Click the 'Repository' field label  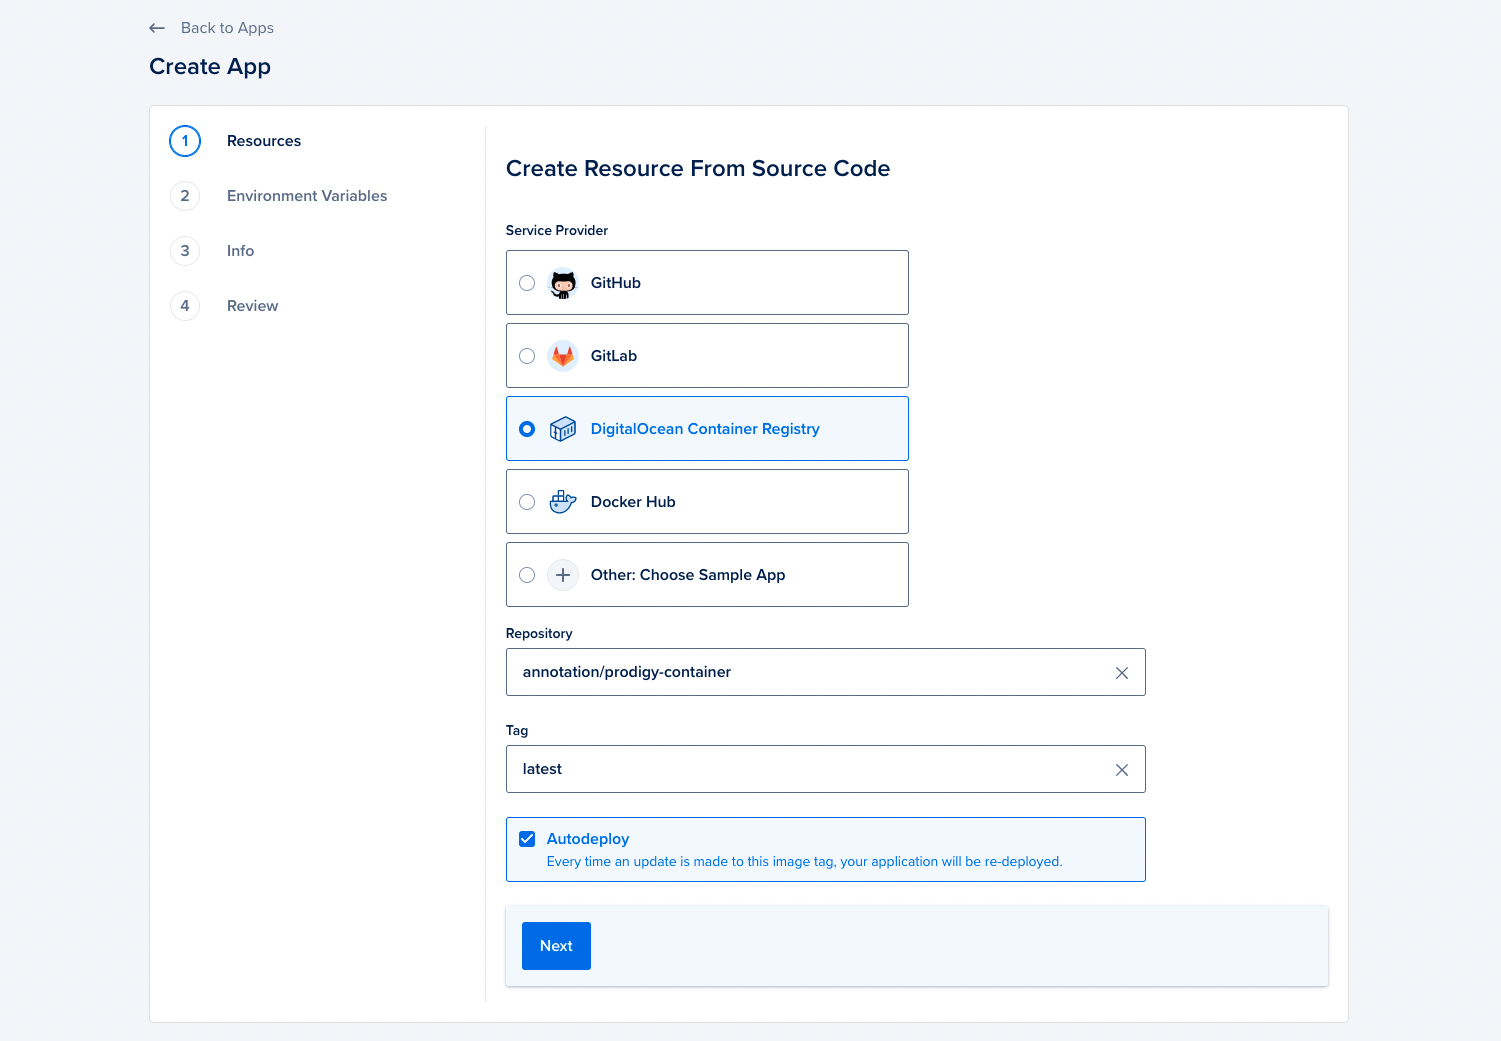[539, 634]
